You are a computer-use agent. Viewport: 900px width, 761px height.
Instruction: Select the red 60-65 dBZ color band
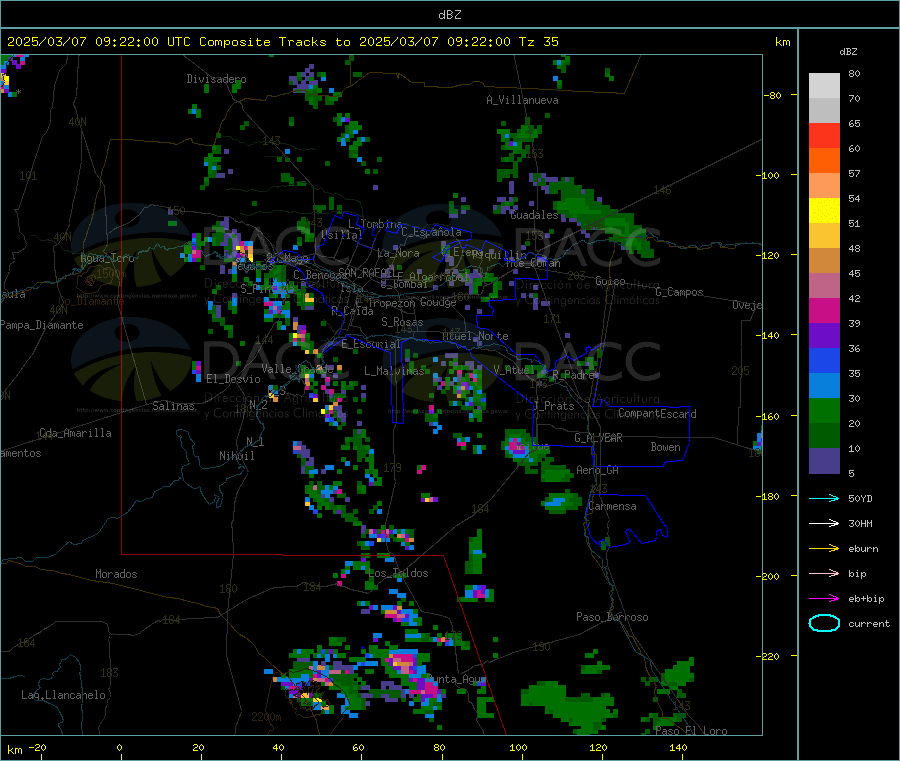pos(824,136)
